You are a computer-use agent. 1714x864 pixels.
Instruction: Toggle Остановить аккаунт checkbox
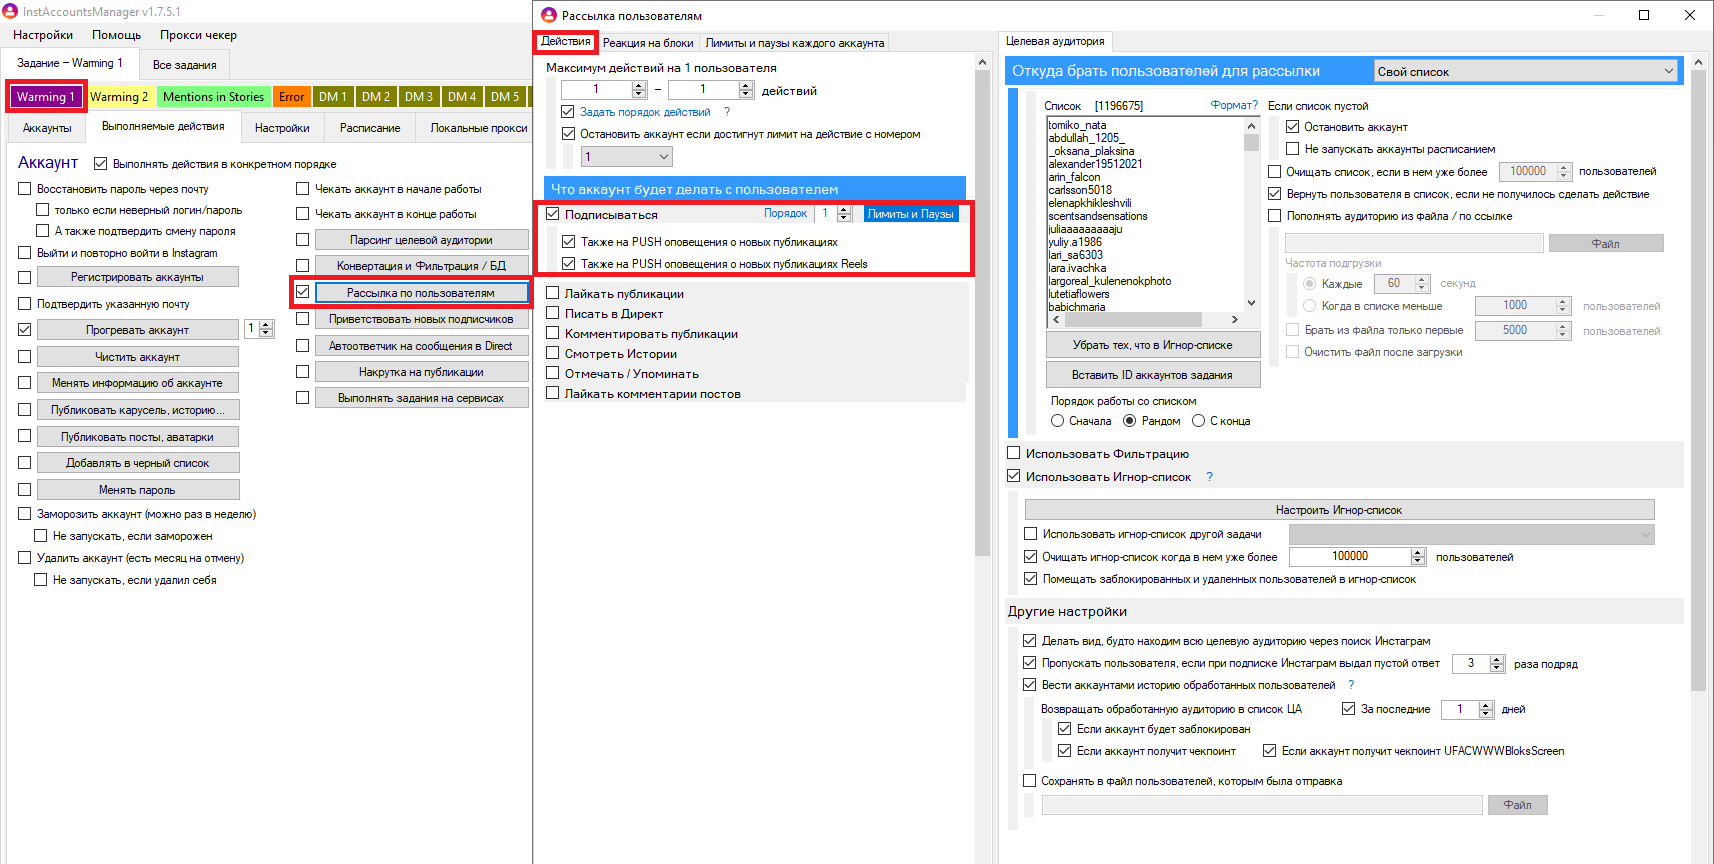point(1292,127)
